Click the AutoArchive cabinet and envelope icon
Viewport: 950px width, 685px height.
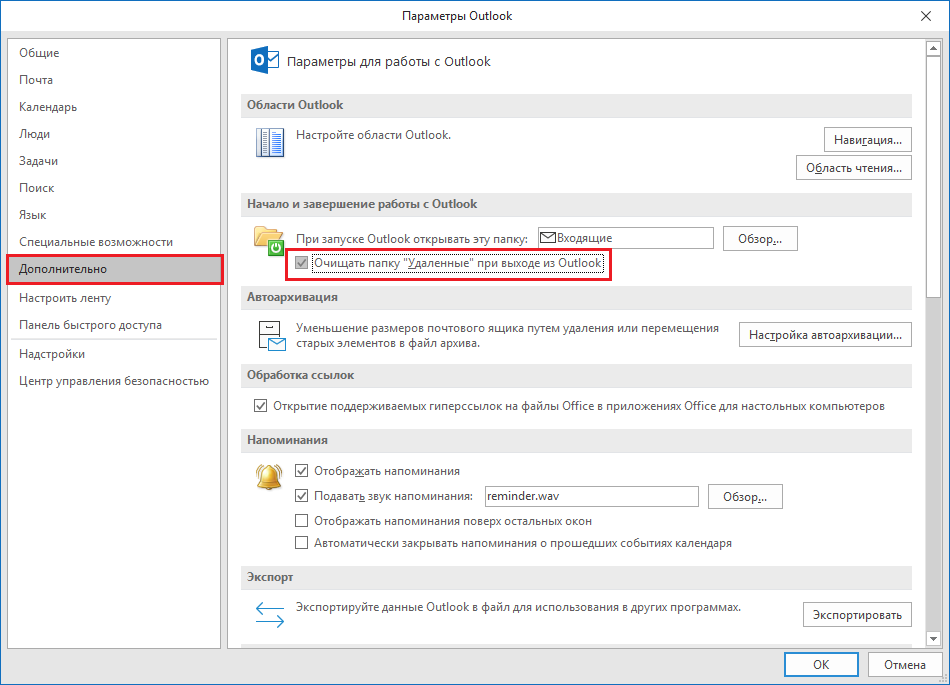271,336
